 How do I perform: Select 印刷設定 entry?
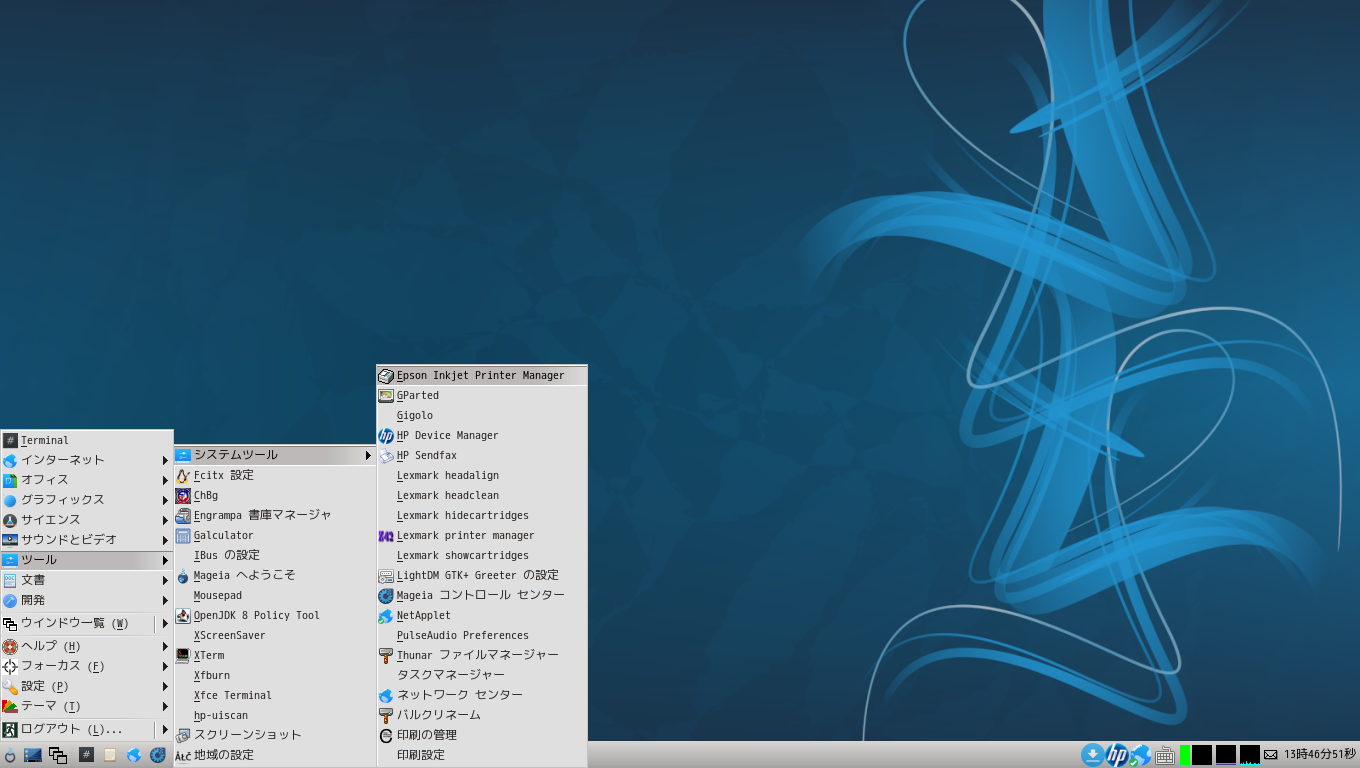[482, 755]
